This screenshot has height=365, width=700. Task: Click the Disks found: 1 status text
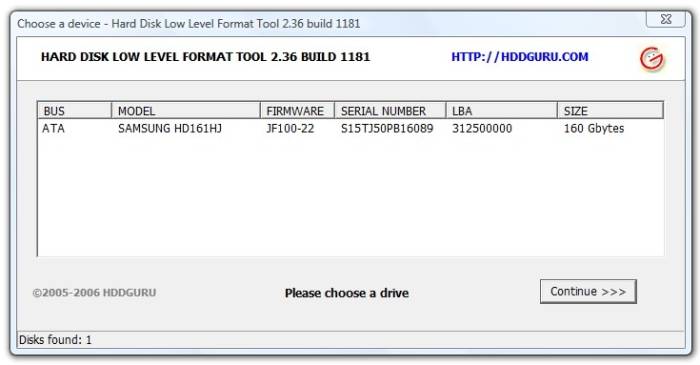pyautogui.click(x=55, y=340)
